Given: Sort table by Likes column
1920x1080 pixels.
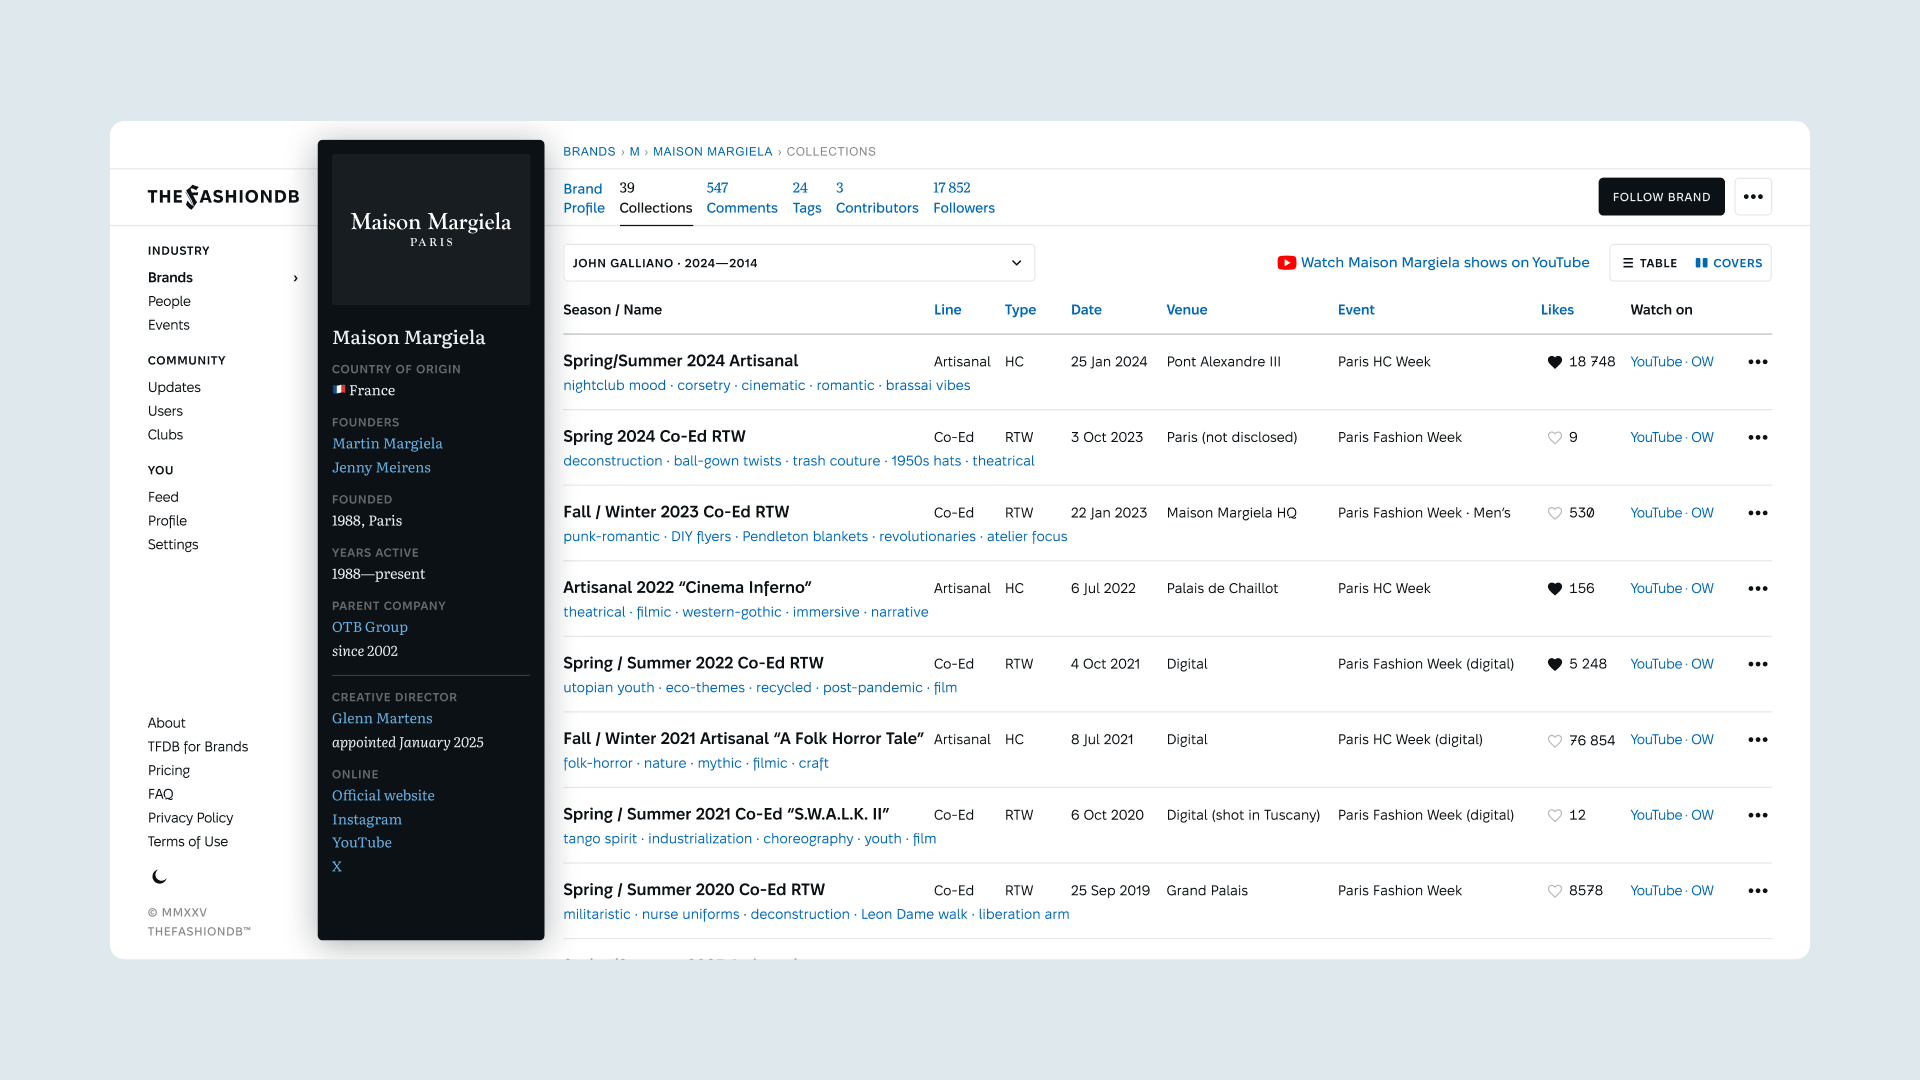Looking at the screenshot, I should (x=1557, y=310).
